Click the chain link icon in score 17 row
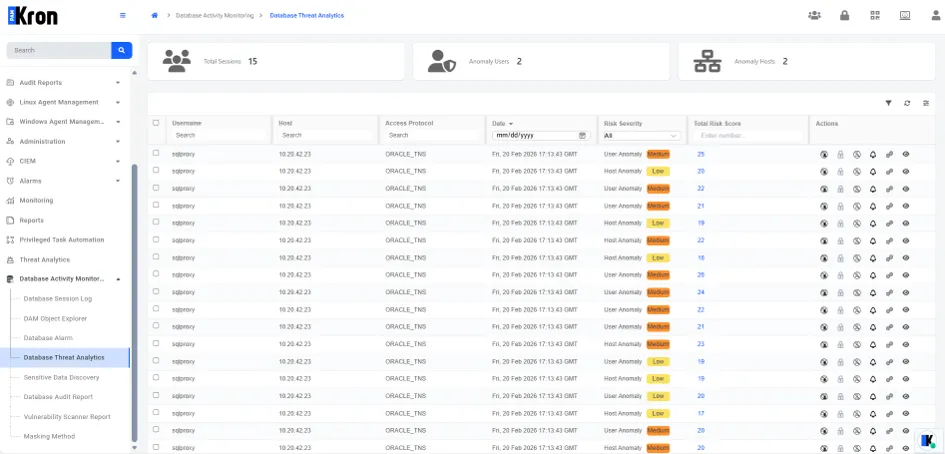 point(889,414)
